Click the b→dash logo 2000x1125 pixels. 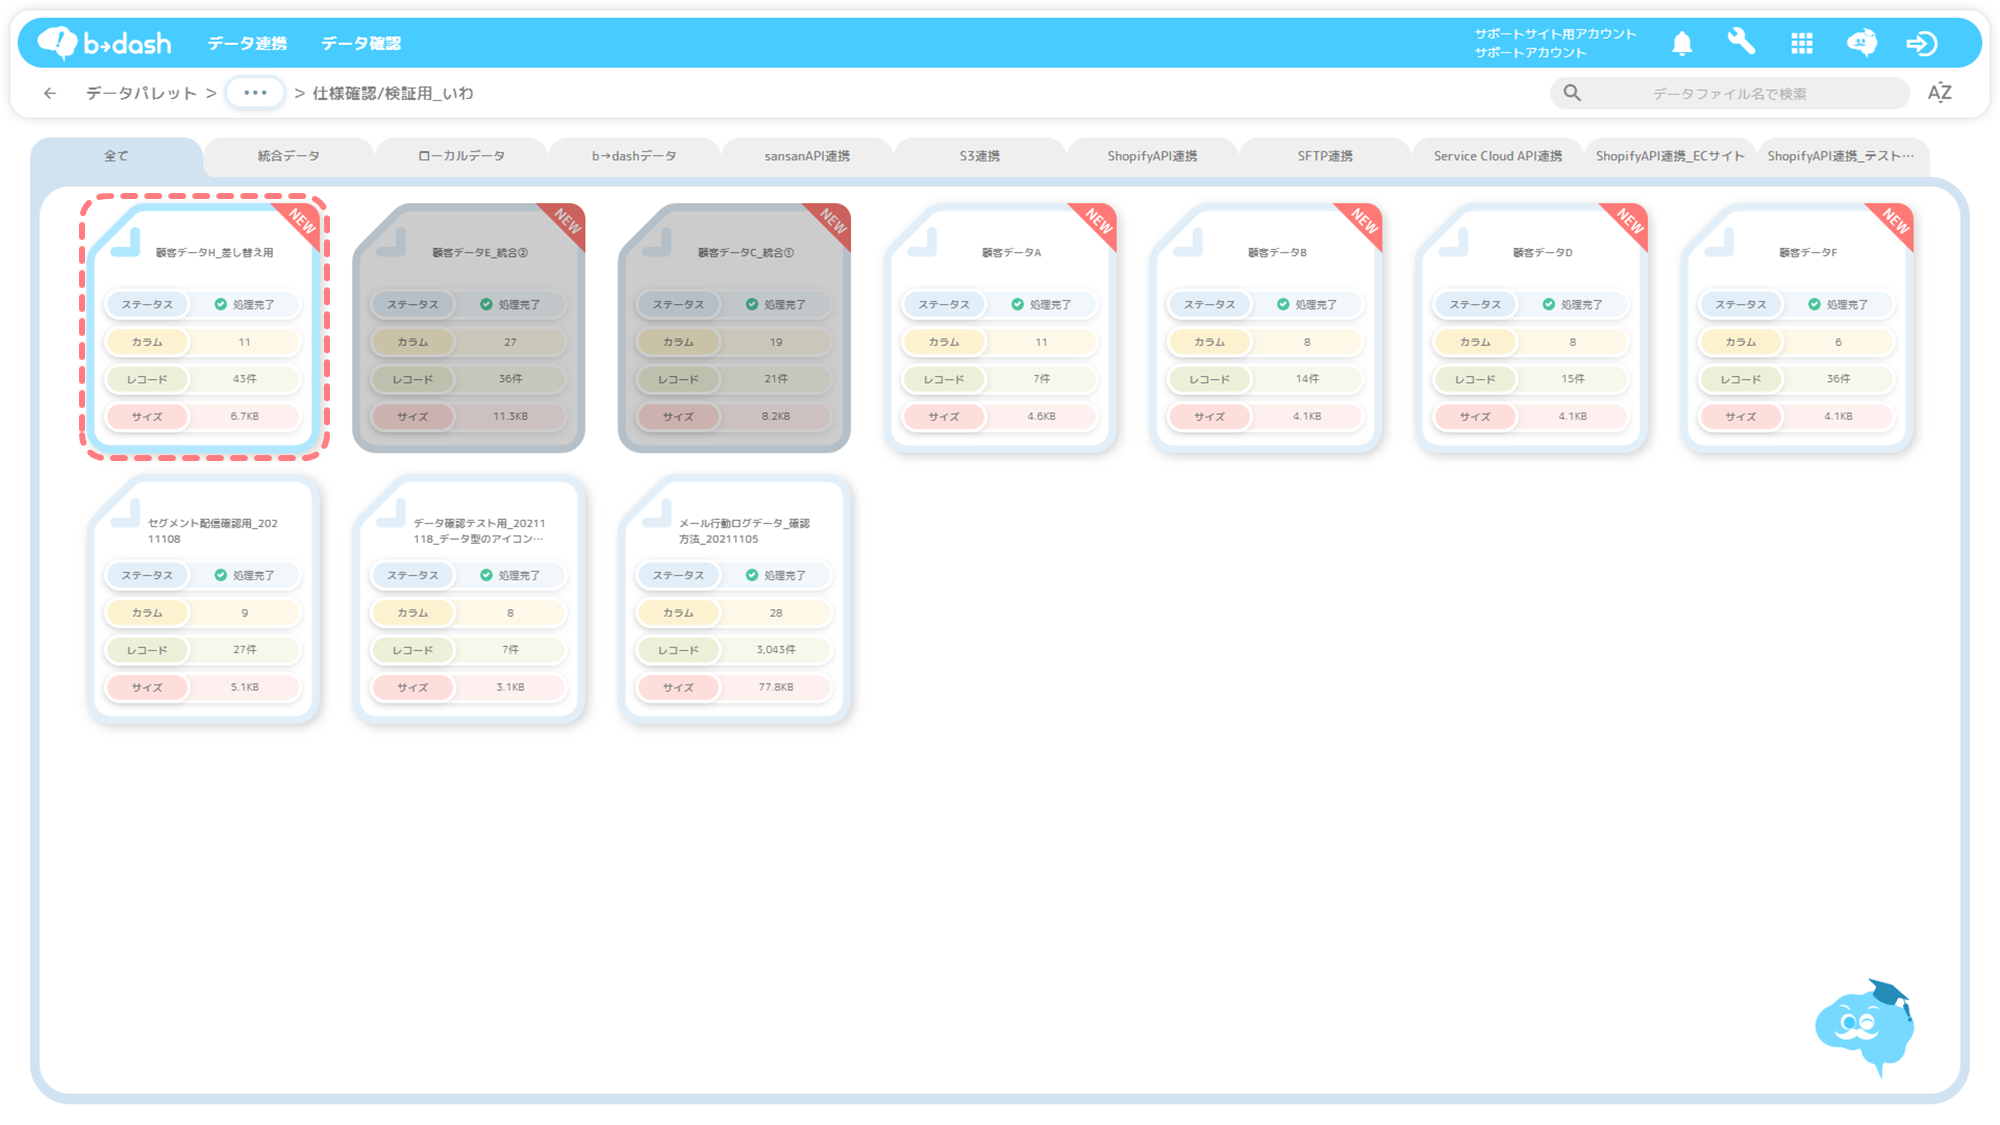point(105,43)
